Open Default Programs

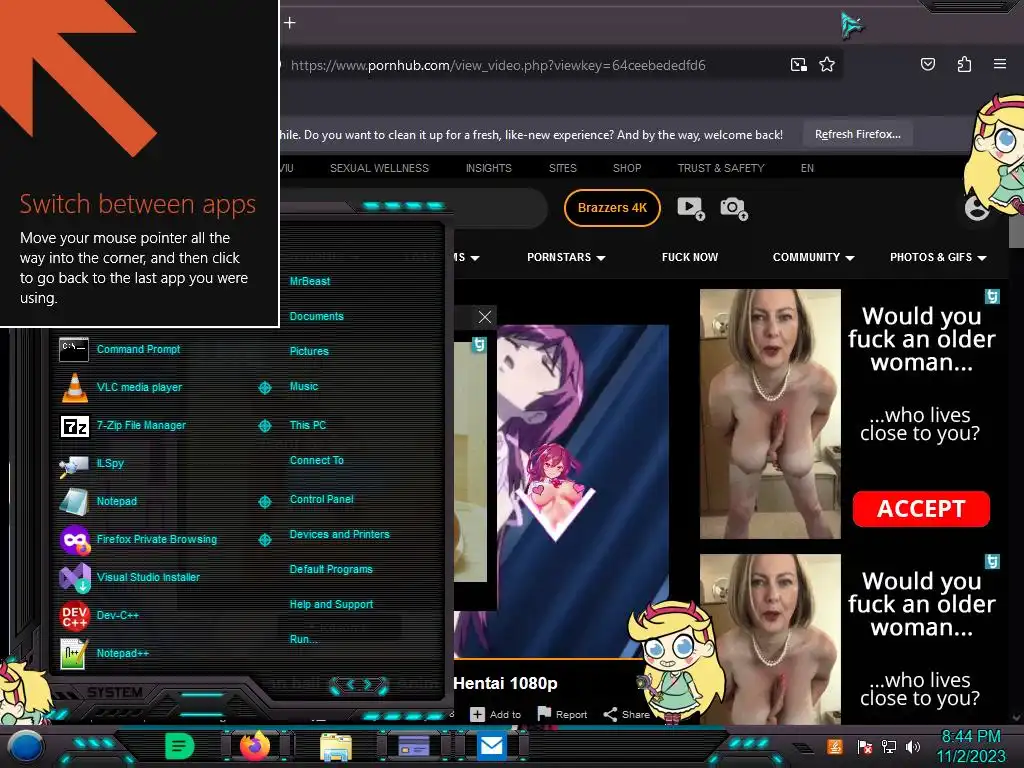(x=330, y=569)
